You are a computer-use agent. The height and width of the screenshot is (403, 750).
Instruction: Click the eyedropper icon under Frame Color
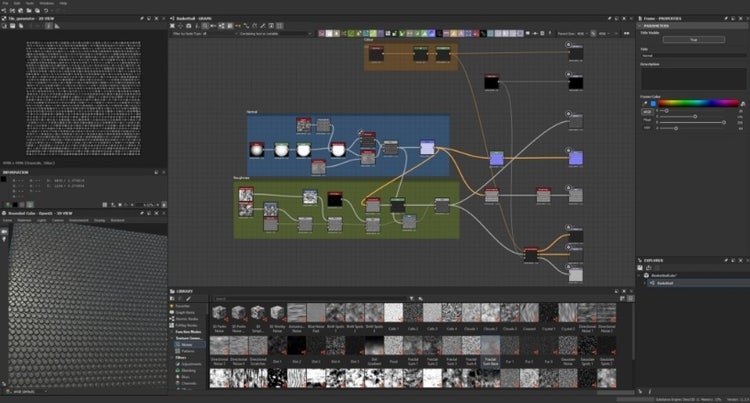pos(645,103)
